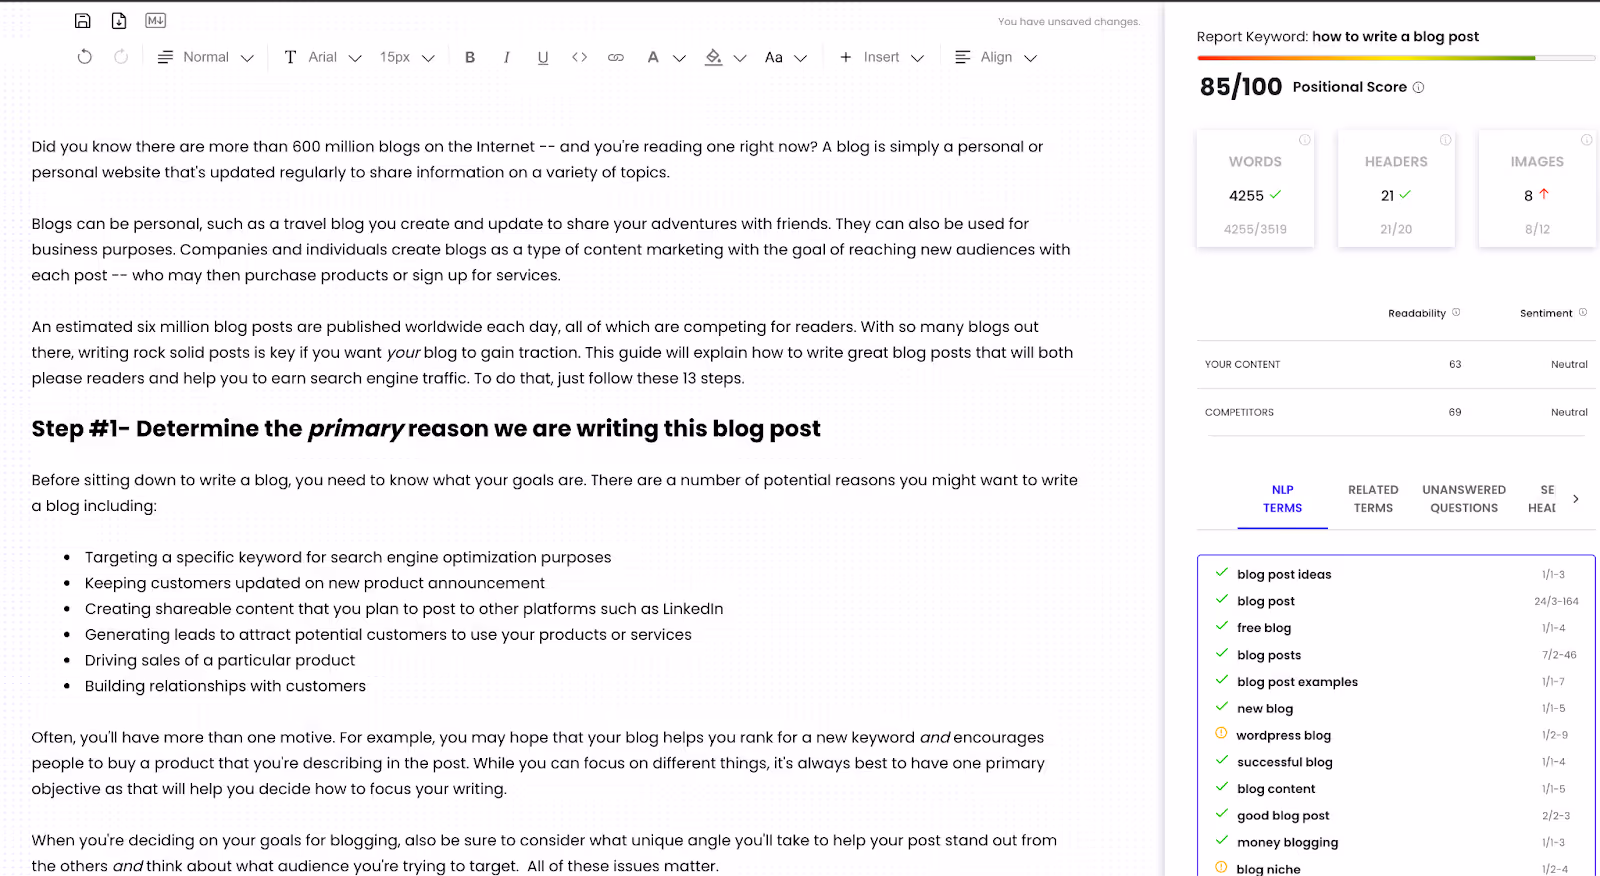Select the 'free blog' term

pyautogui.click(x=1264, y=628)
